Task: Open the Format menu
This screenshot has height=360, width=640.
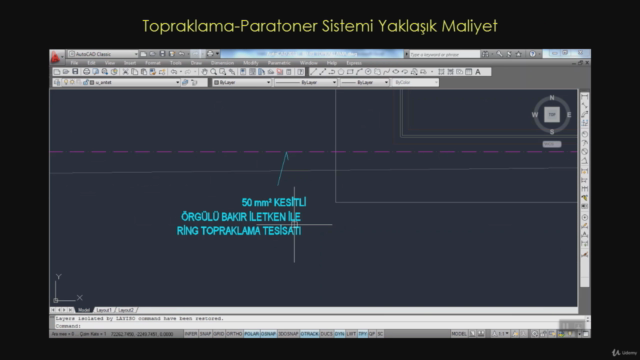Action: [x=153, y=63]
